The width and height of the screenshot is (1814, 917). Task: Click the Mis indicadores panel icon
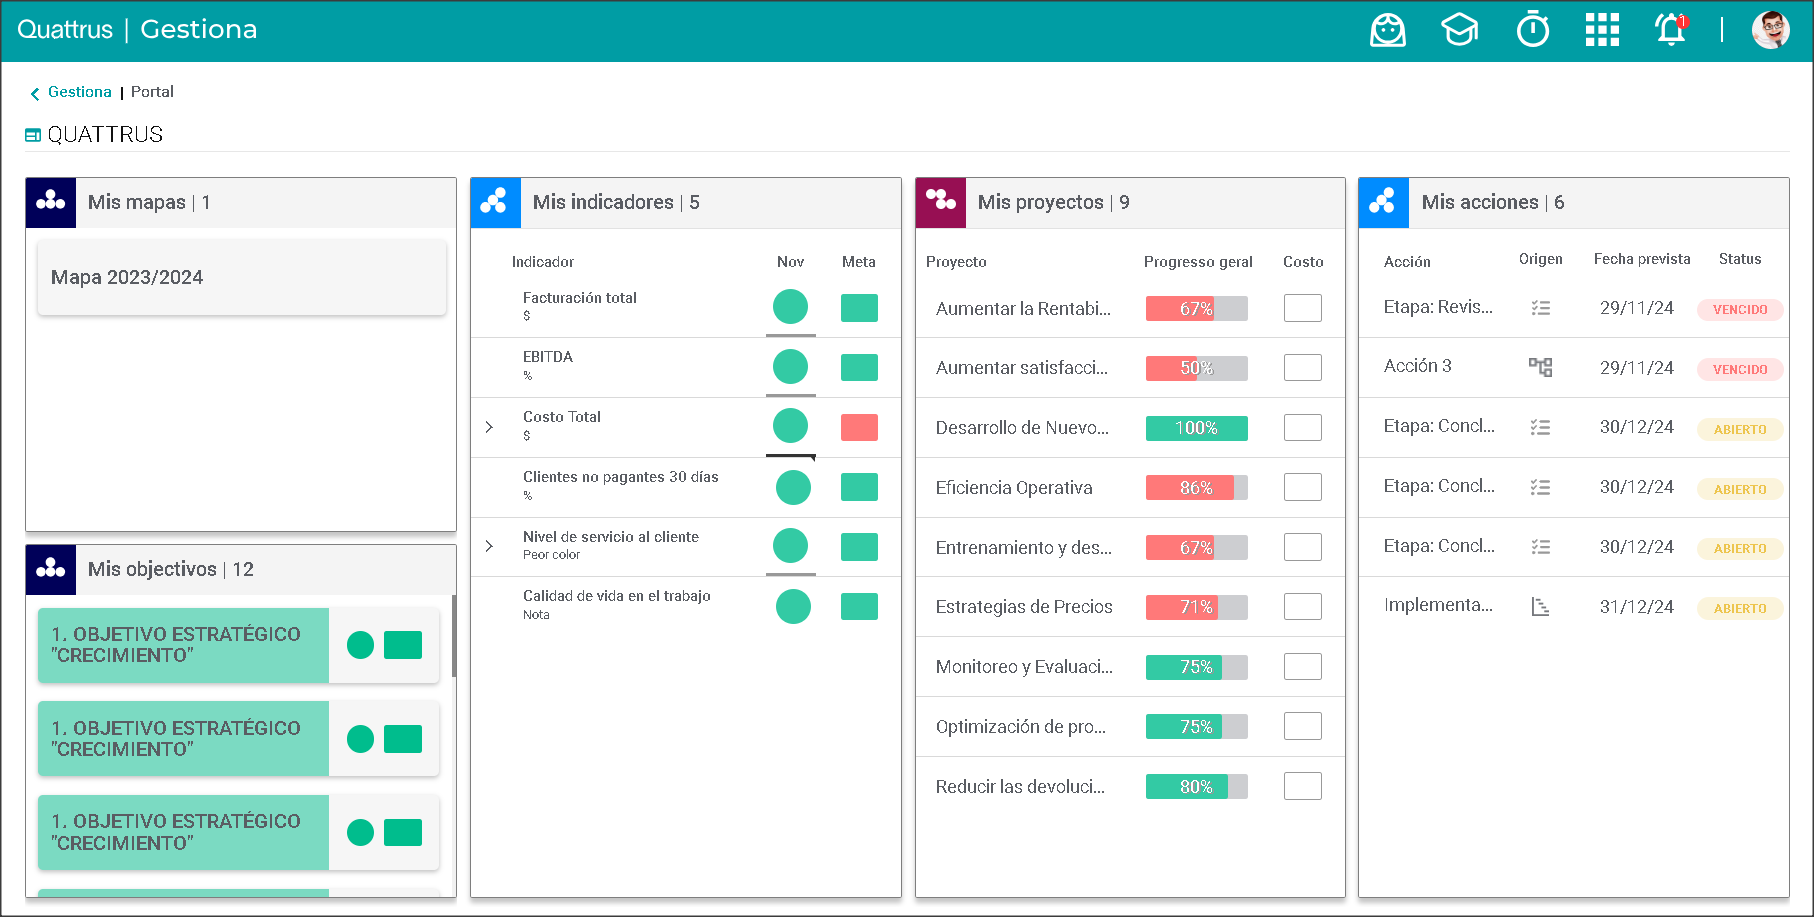click(496, 203)
